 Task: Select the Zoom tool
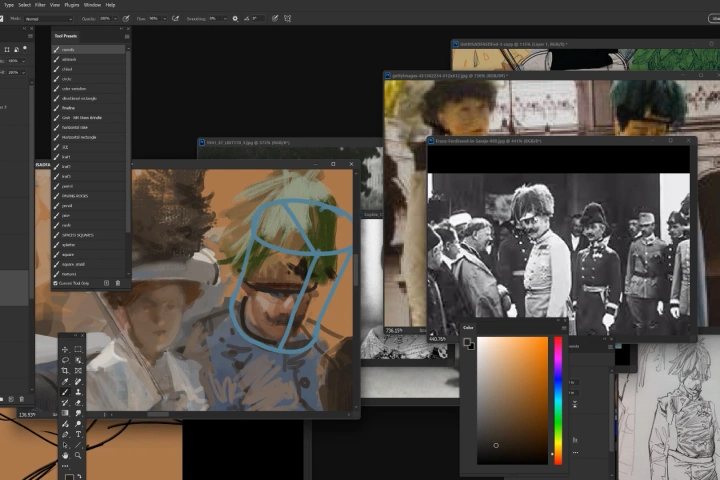(x=78, y=455)
